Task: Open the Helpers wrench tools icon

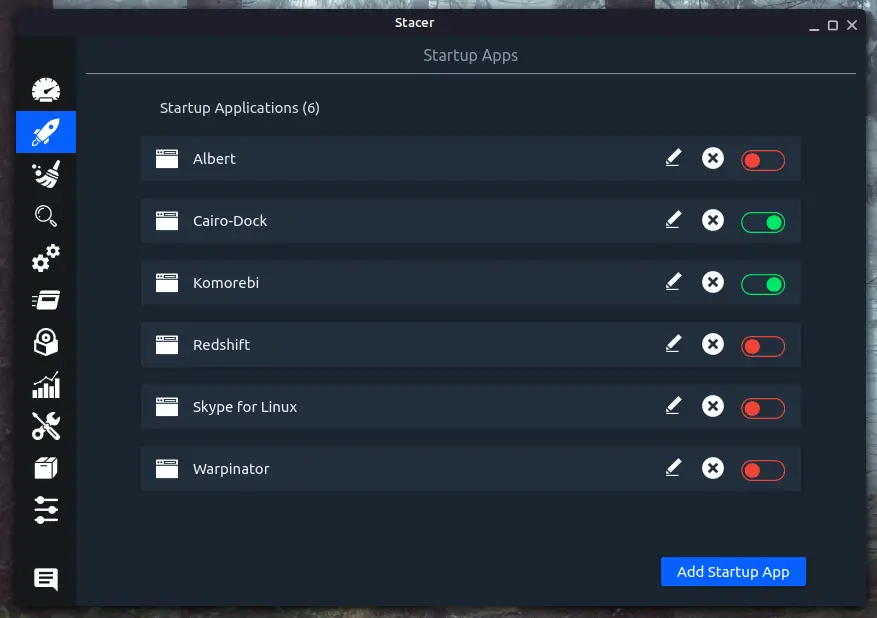Action: pos(46,426)
